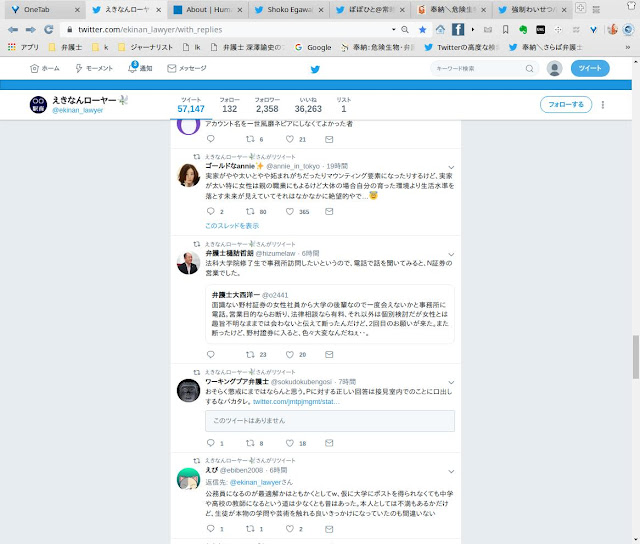This screenshot has height=544, width=640.
Task: Click the browser forward arrow
Action: tap(31, 29)
